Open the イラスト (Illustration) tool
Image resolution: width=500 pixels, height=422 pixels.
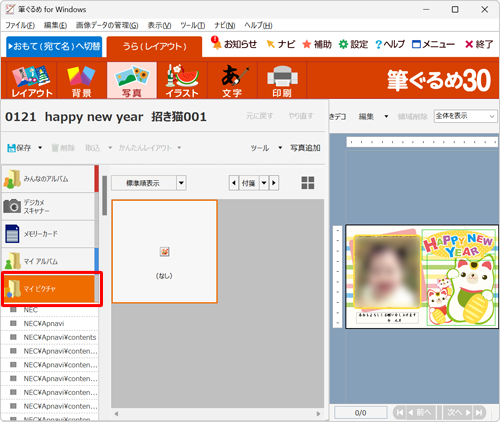pyautogui.click(x=182, y=81)
